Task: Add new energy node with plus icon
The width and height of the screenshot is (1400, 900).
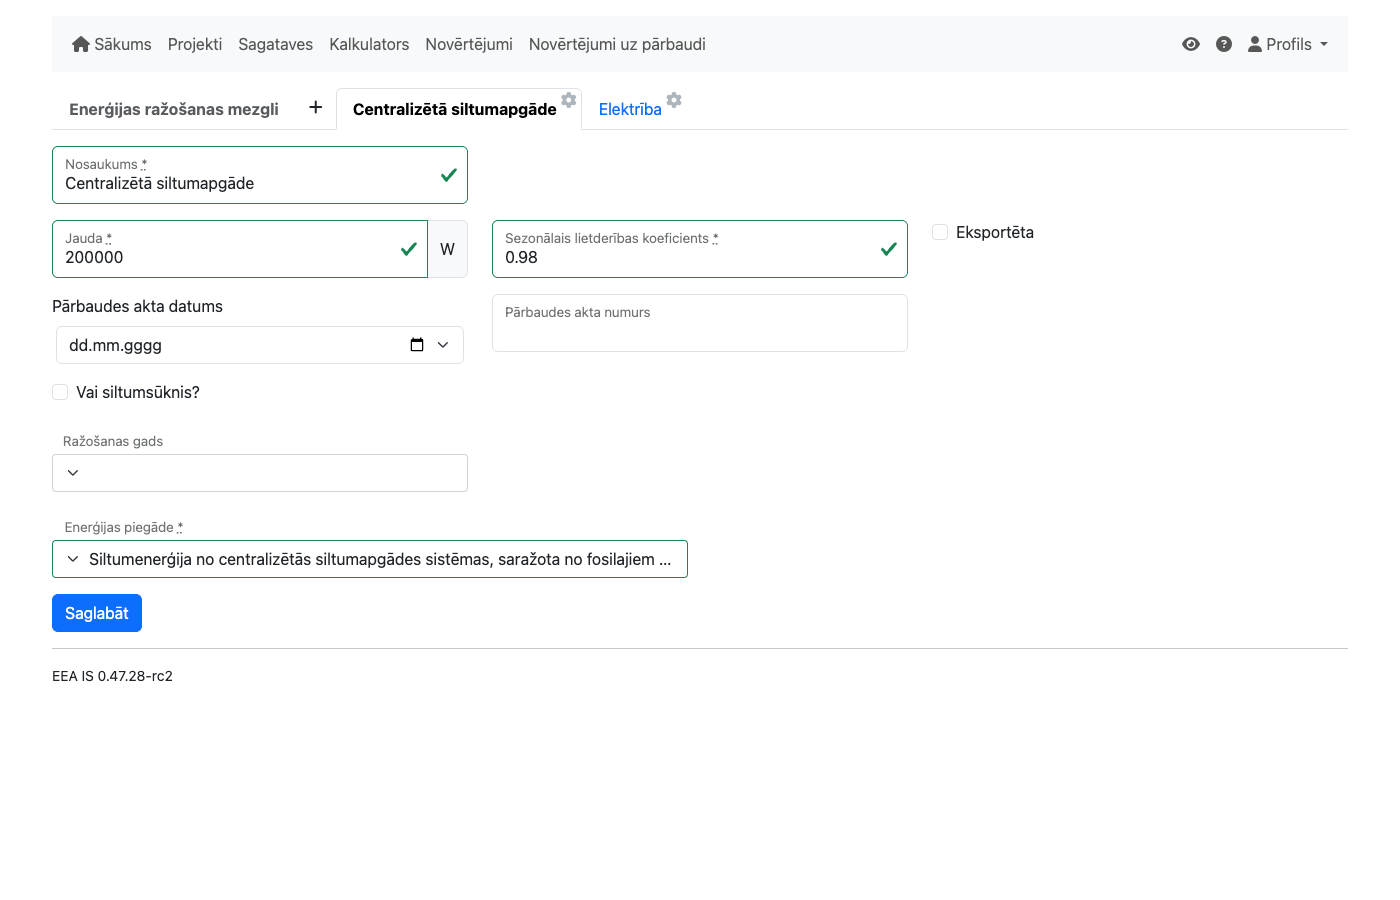Action: pyautogui.click(x=315, y=107)
